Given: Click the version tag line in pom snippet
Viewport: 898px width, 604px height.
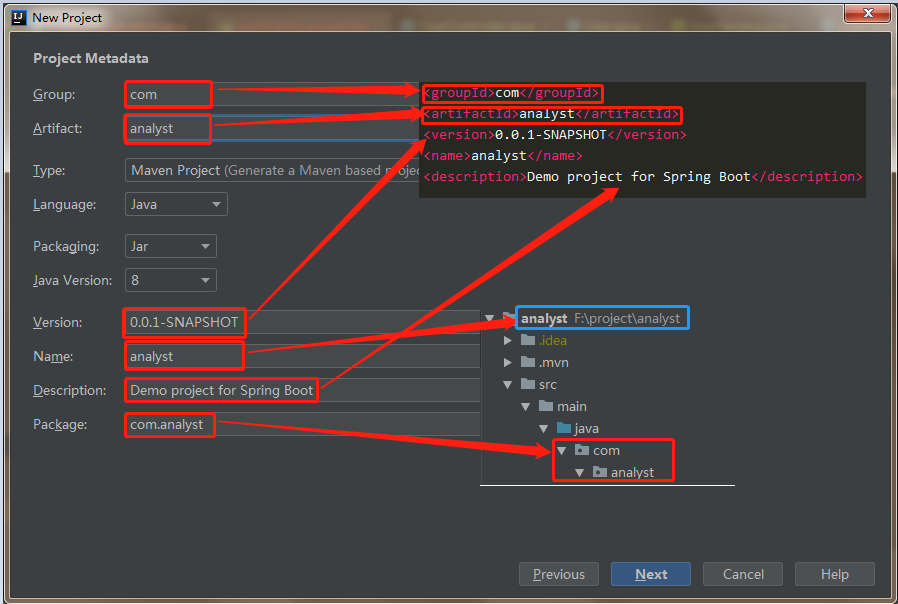Looking at the screenshot, I should click(x=554, y=135).
